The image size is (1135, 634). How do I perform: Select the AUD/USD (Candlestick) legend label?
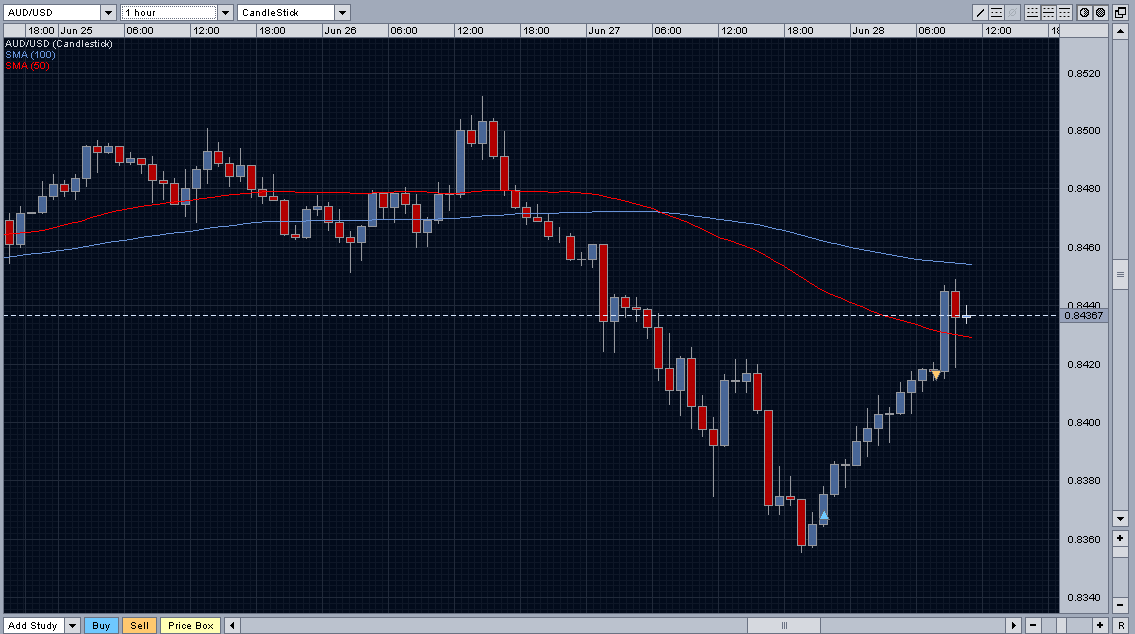(59, 44)
